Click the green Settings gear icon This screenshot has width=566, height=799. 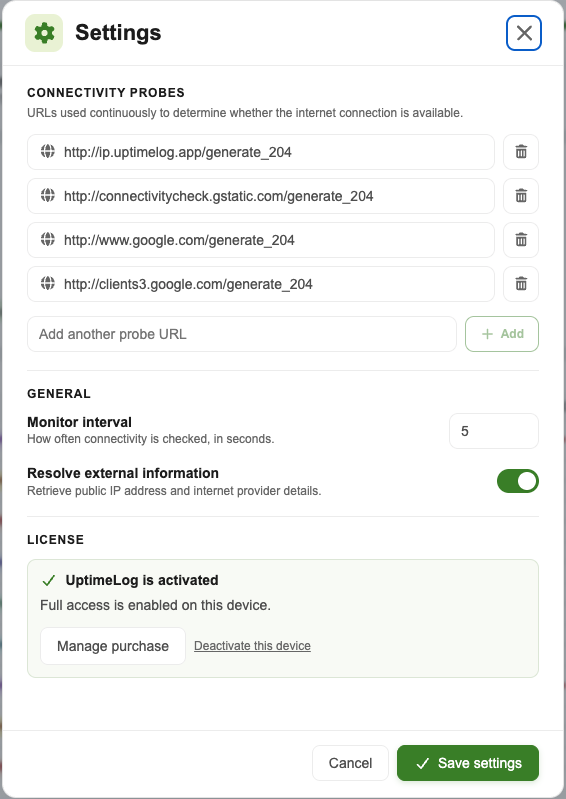(x=44, y=33)
